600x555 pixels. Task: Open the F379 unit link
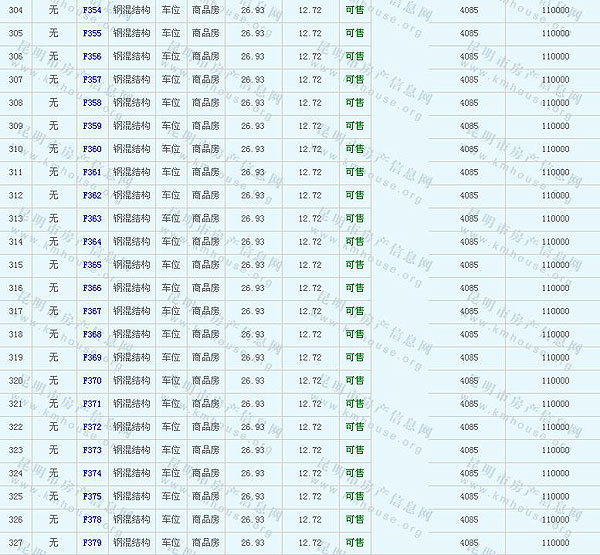pyautogui.click(x=91, y=543)
